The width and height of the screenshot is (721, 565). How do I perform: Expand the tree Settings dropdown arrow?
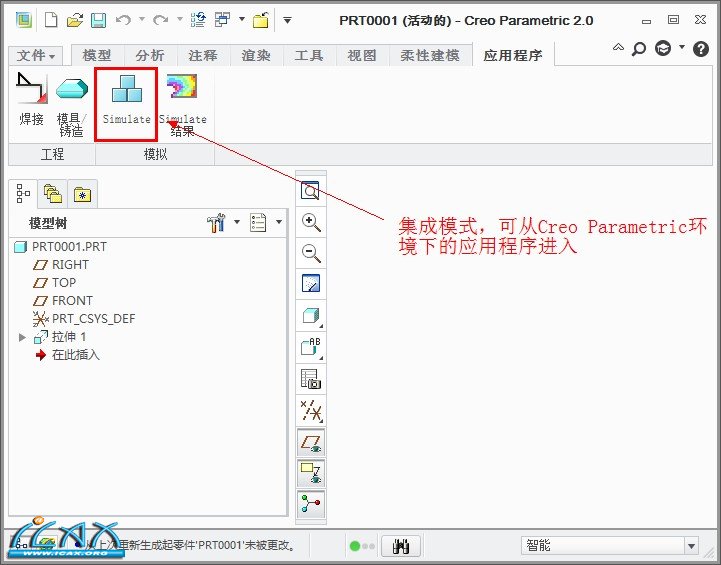[237, 222]
